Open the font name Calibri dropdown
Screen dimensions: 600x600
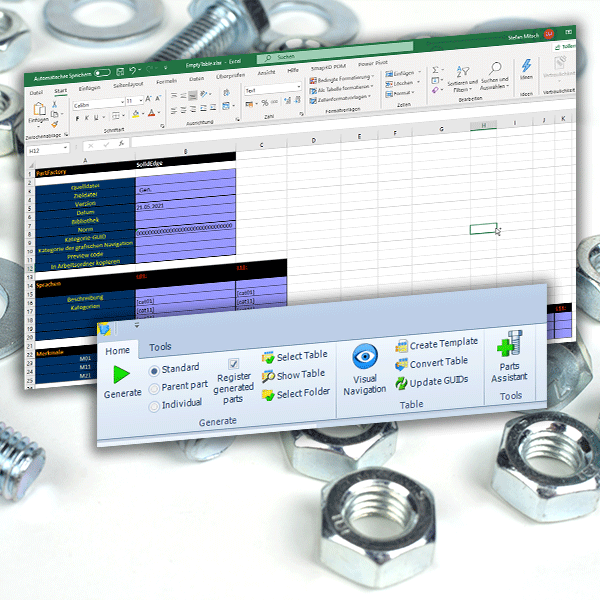click(x=122, y=102)
